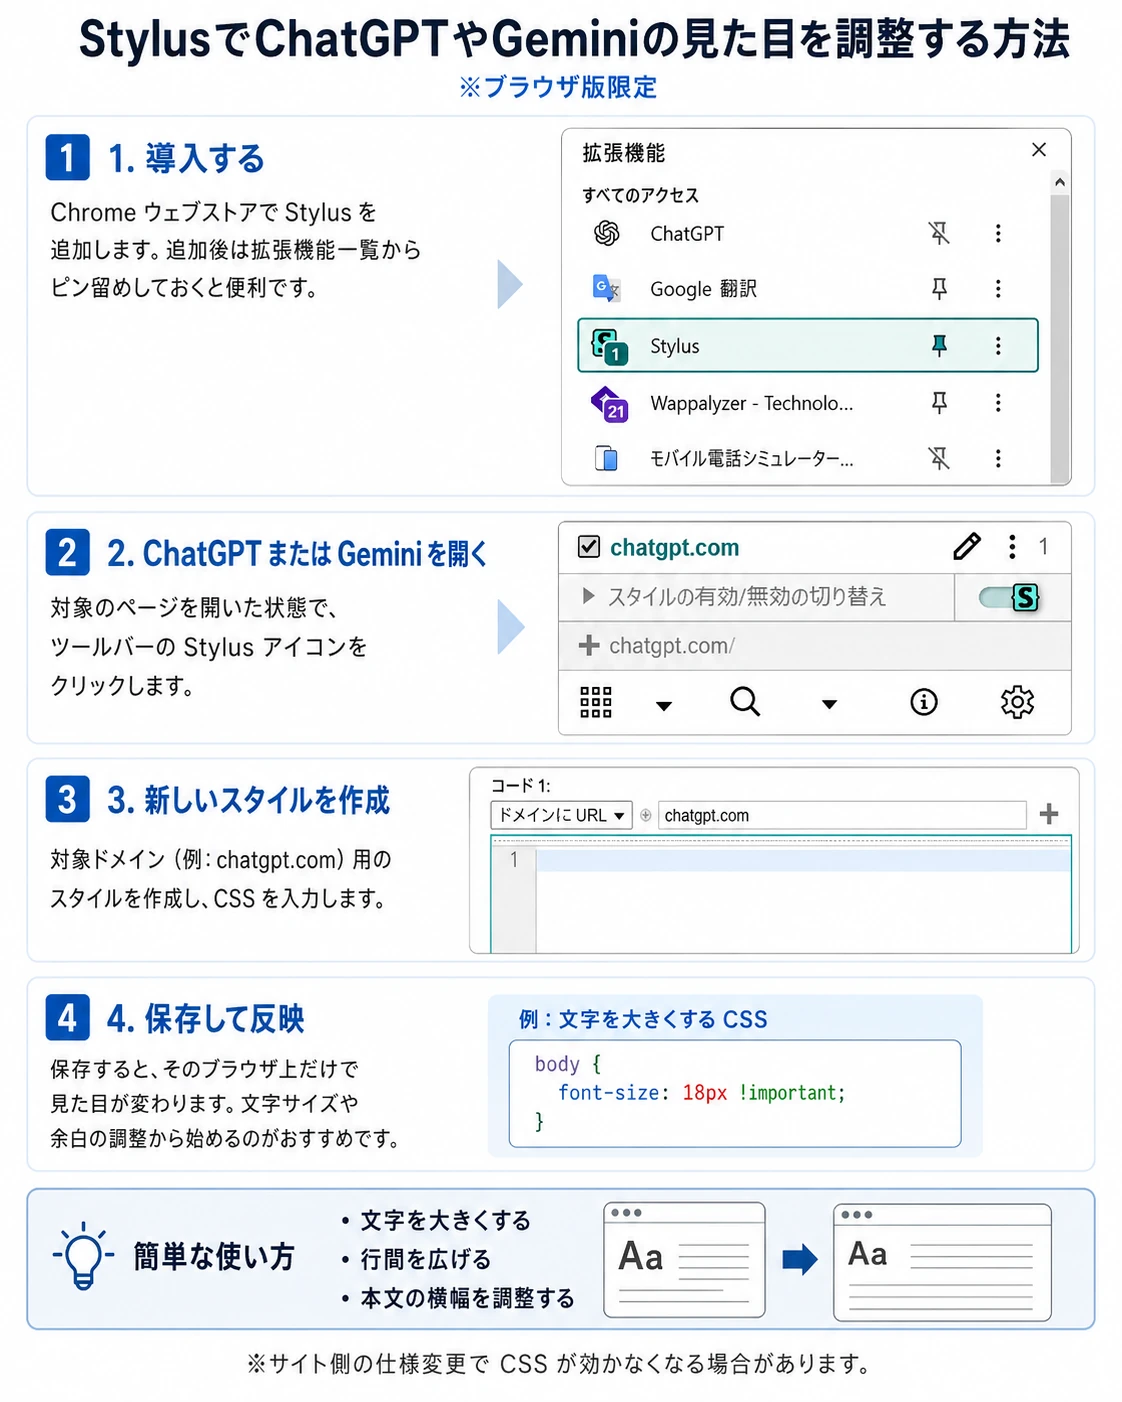Click the コード 1: label
The width and height of the screenshot is (1122, 1402).
(x=520, y=785)
